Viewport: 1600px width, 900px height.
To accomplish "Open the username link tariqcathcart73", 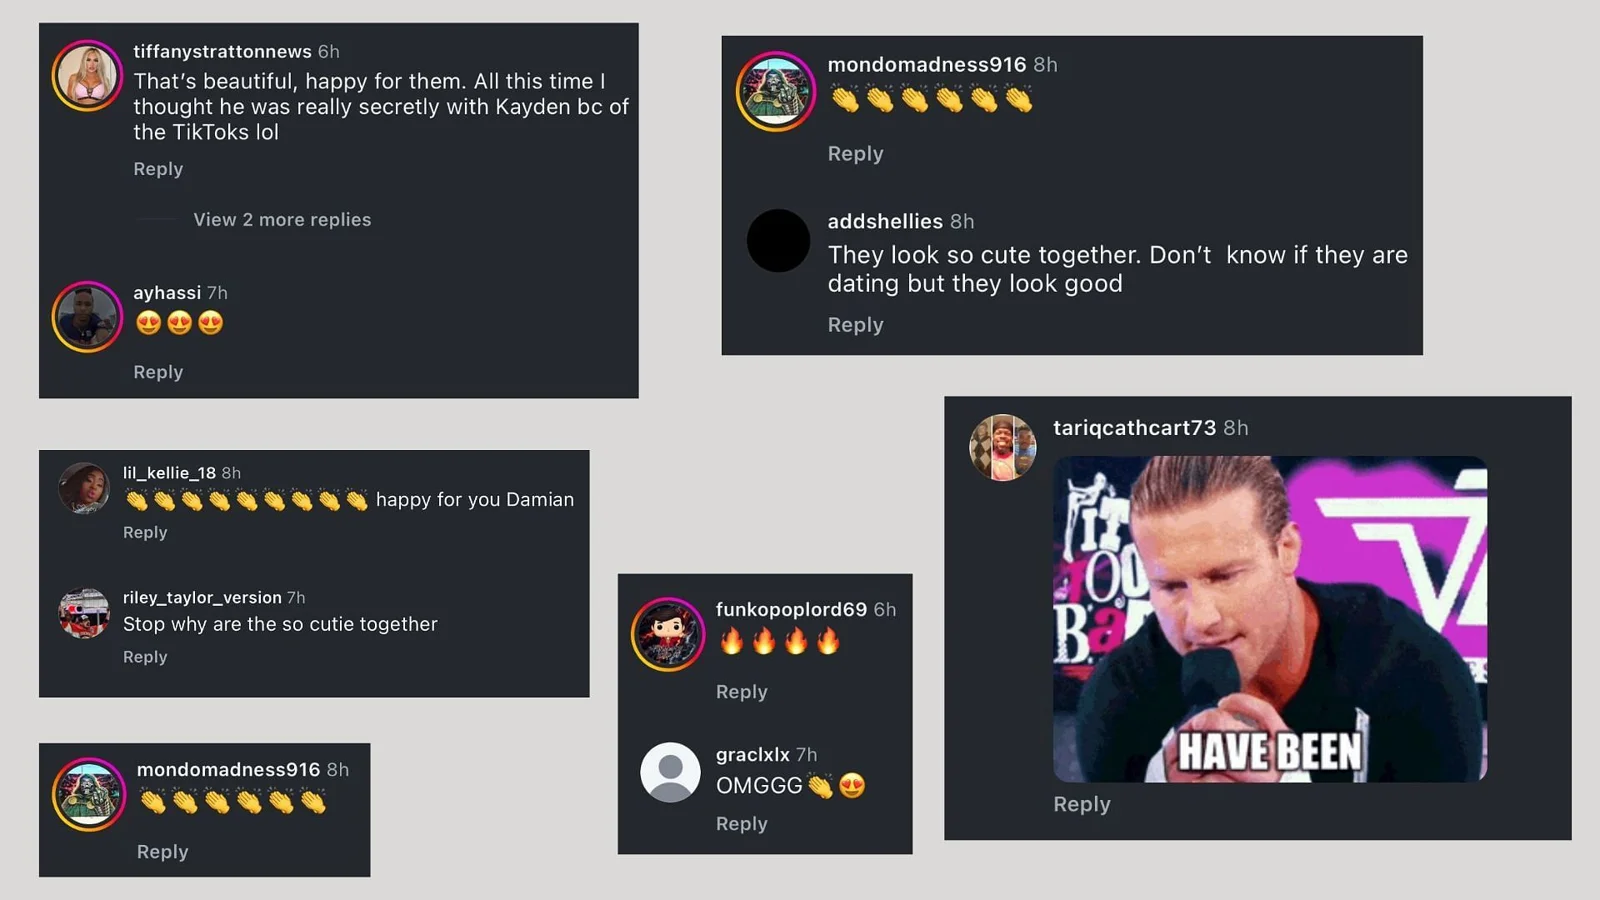I will tap(1134, 428).
